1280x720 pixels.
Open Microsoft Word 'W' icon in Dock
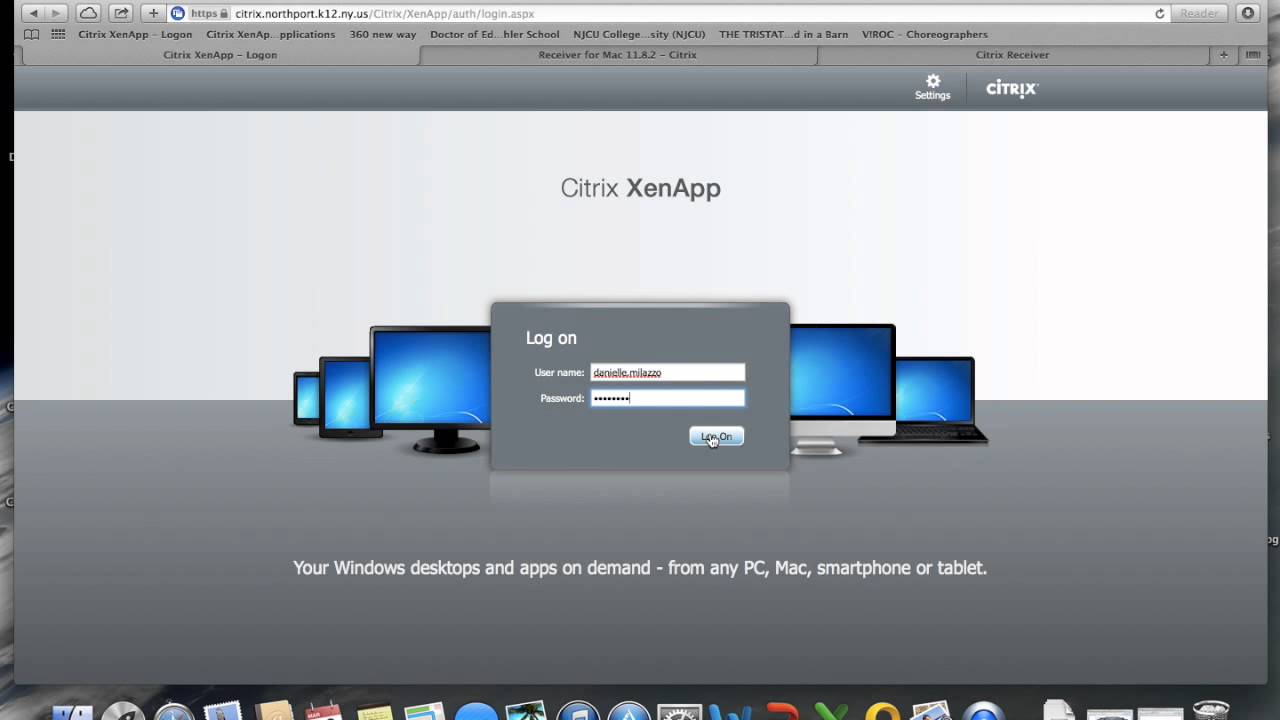point(731,711)
